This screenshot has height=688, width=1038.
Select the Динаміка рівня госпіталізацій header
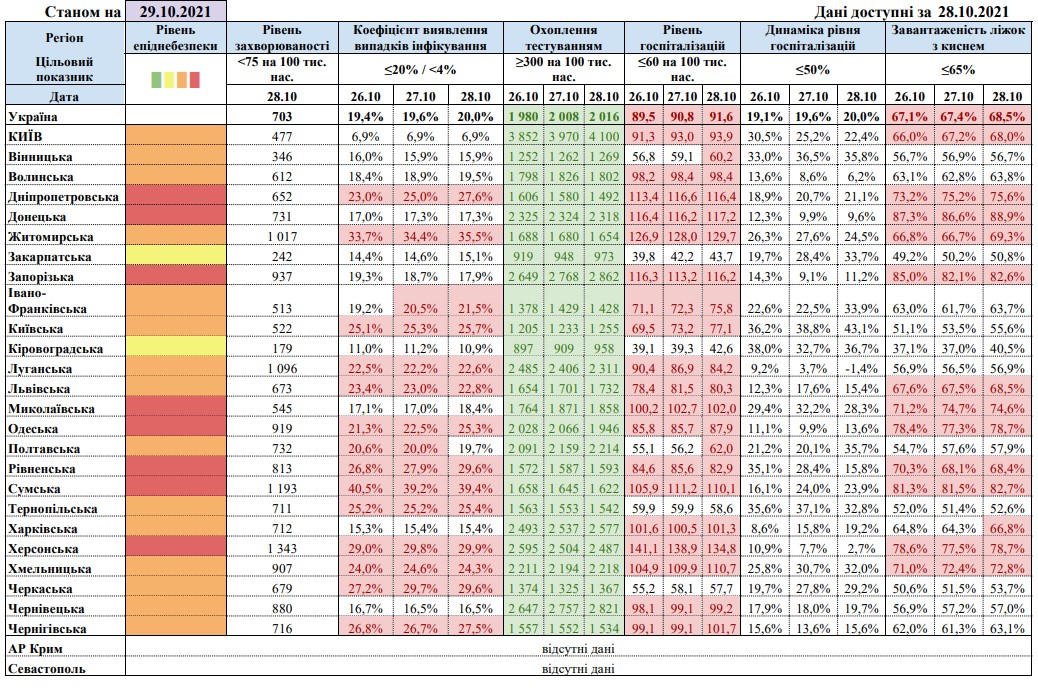(812, 38)
